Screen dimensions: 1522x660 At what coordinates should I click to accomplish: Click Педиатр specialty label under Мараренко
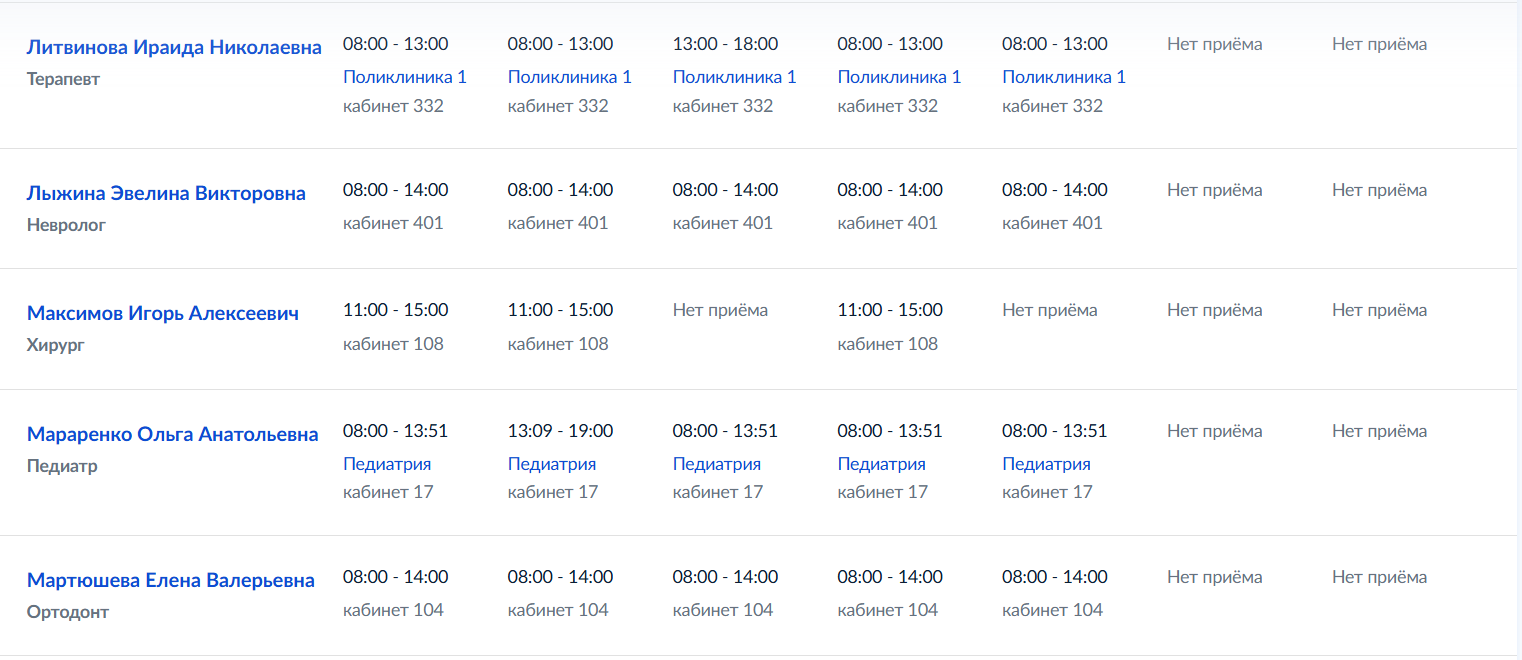(62, 466)
